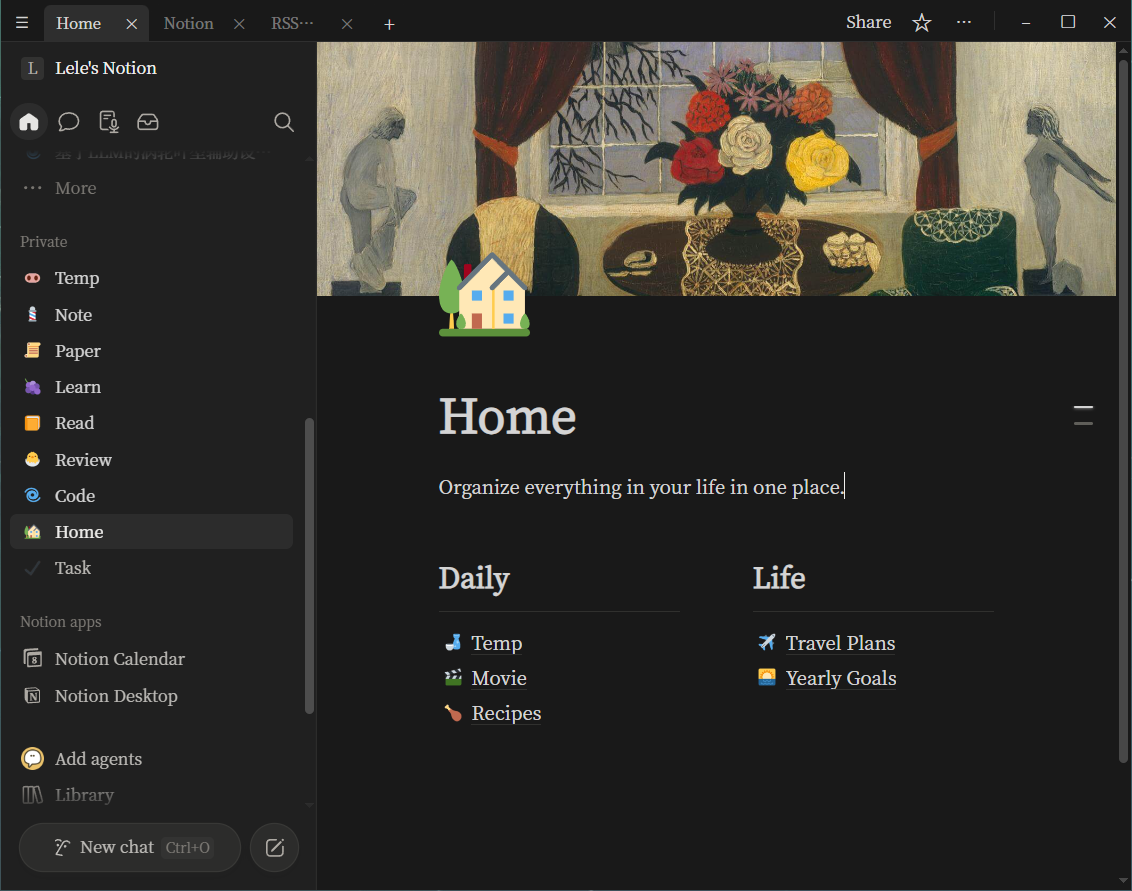Open the Note page in sidebar
This screenshot has width=1132, height=891.
click(152, 315)
